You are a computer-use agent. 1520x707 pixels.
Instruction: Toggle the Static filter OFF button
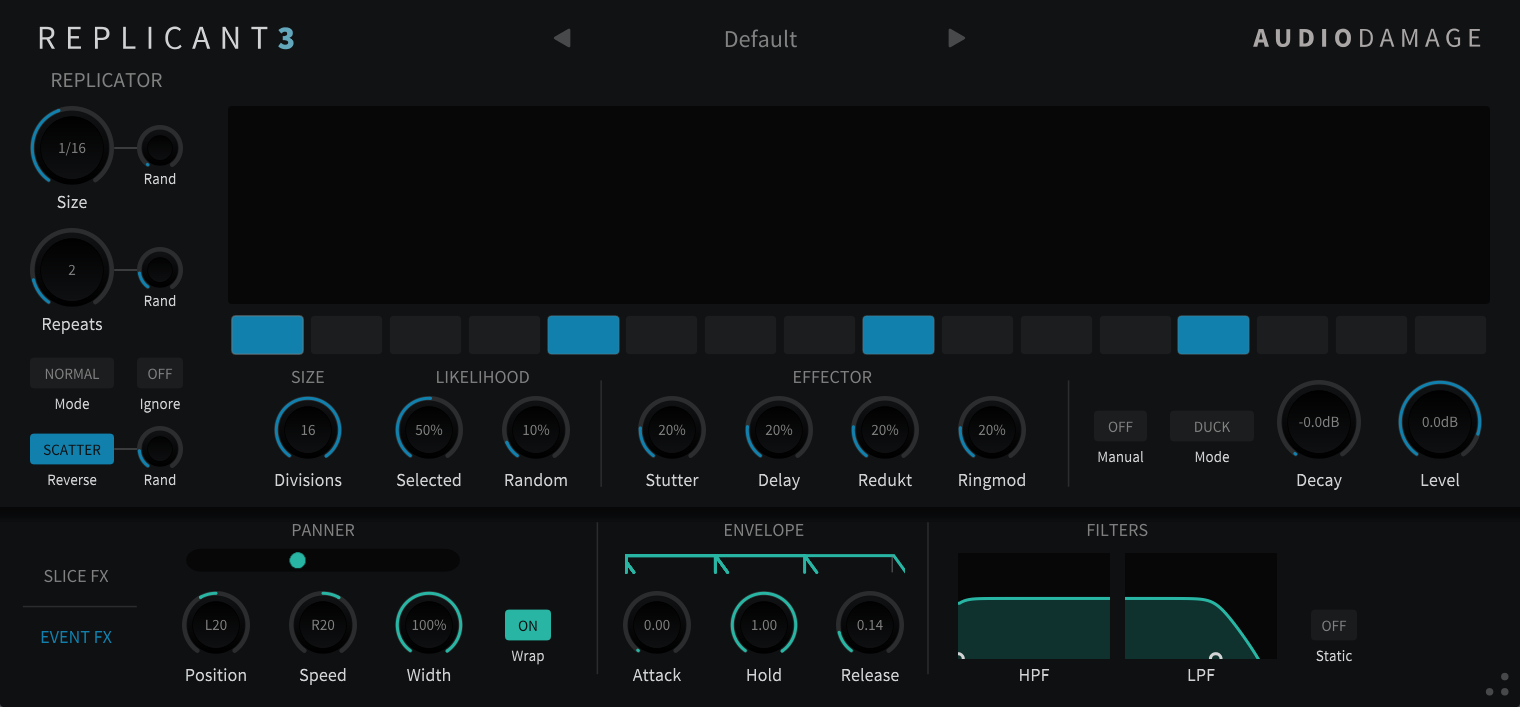point(1334,625)
